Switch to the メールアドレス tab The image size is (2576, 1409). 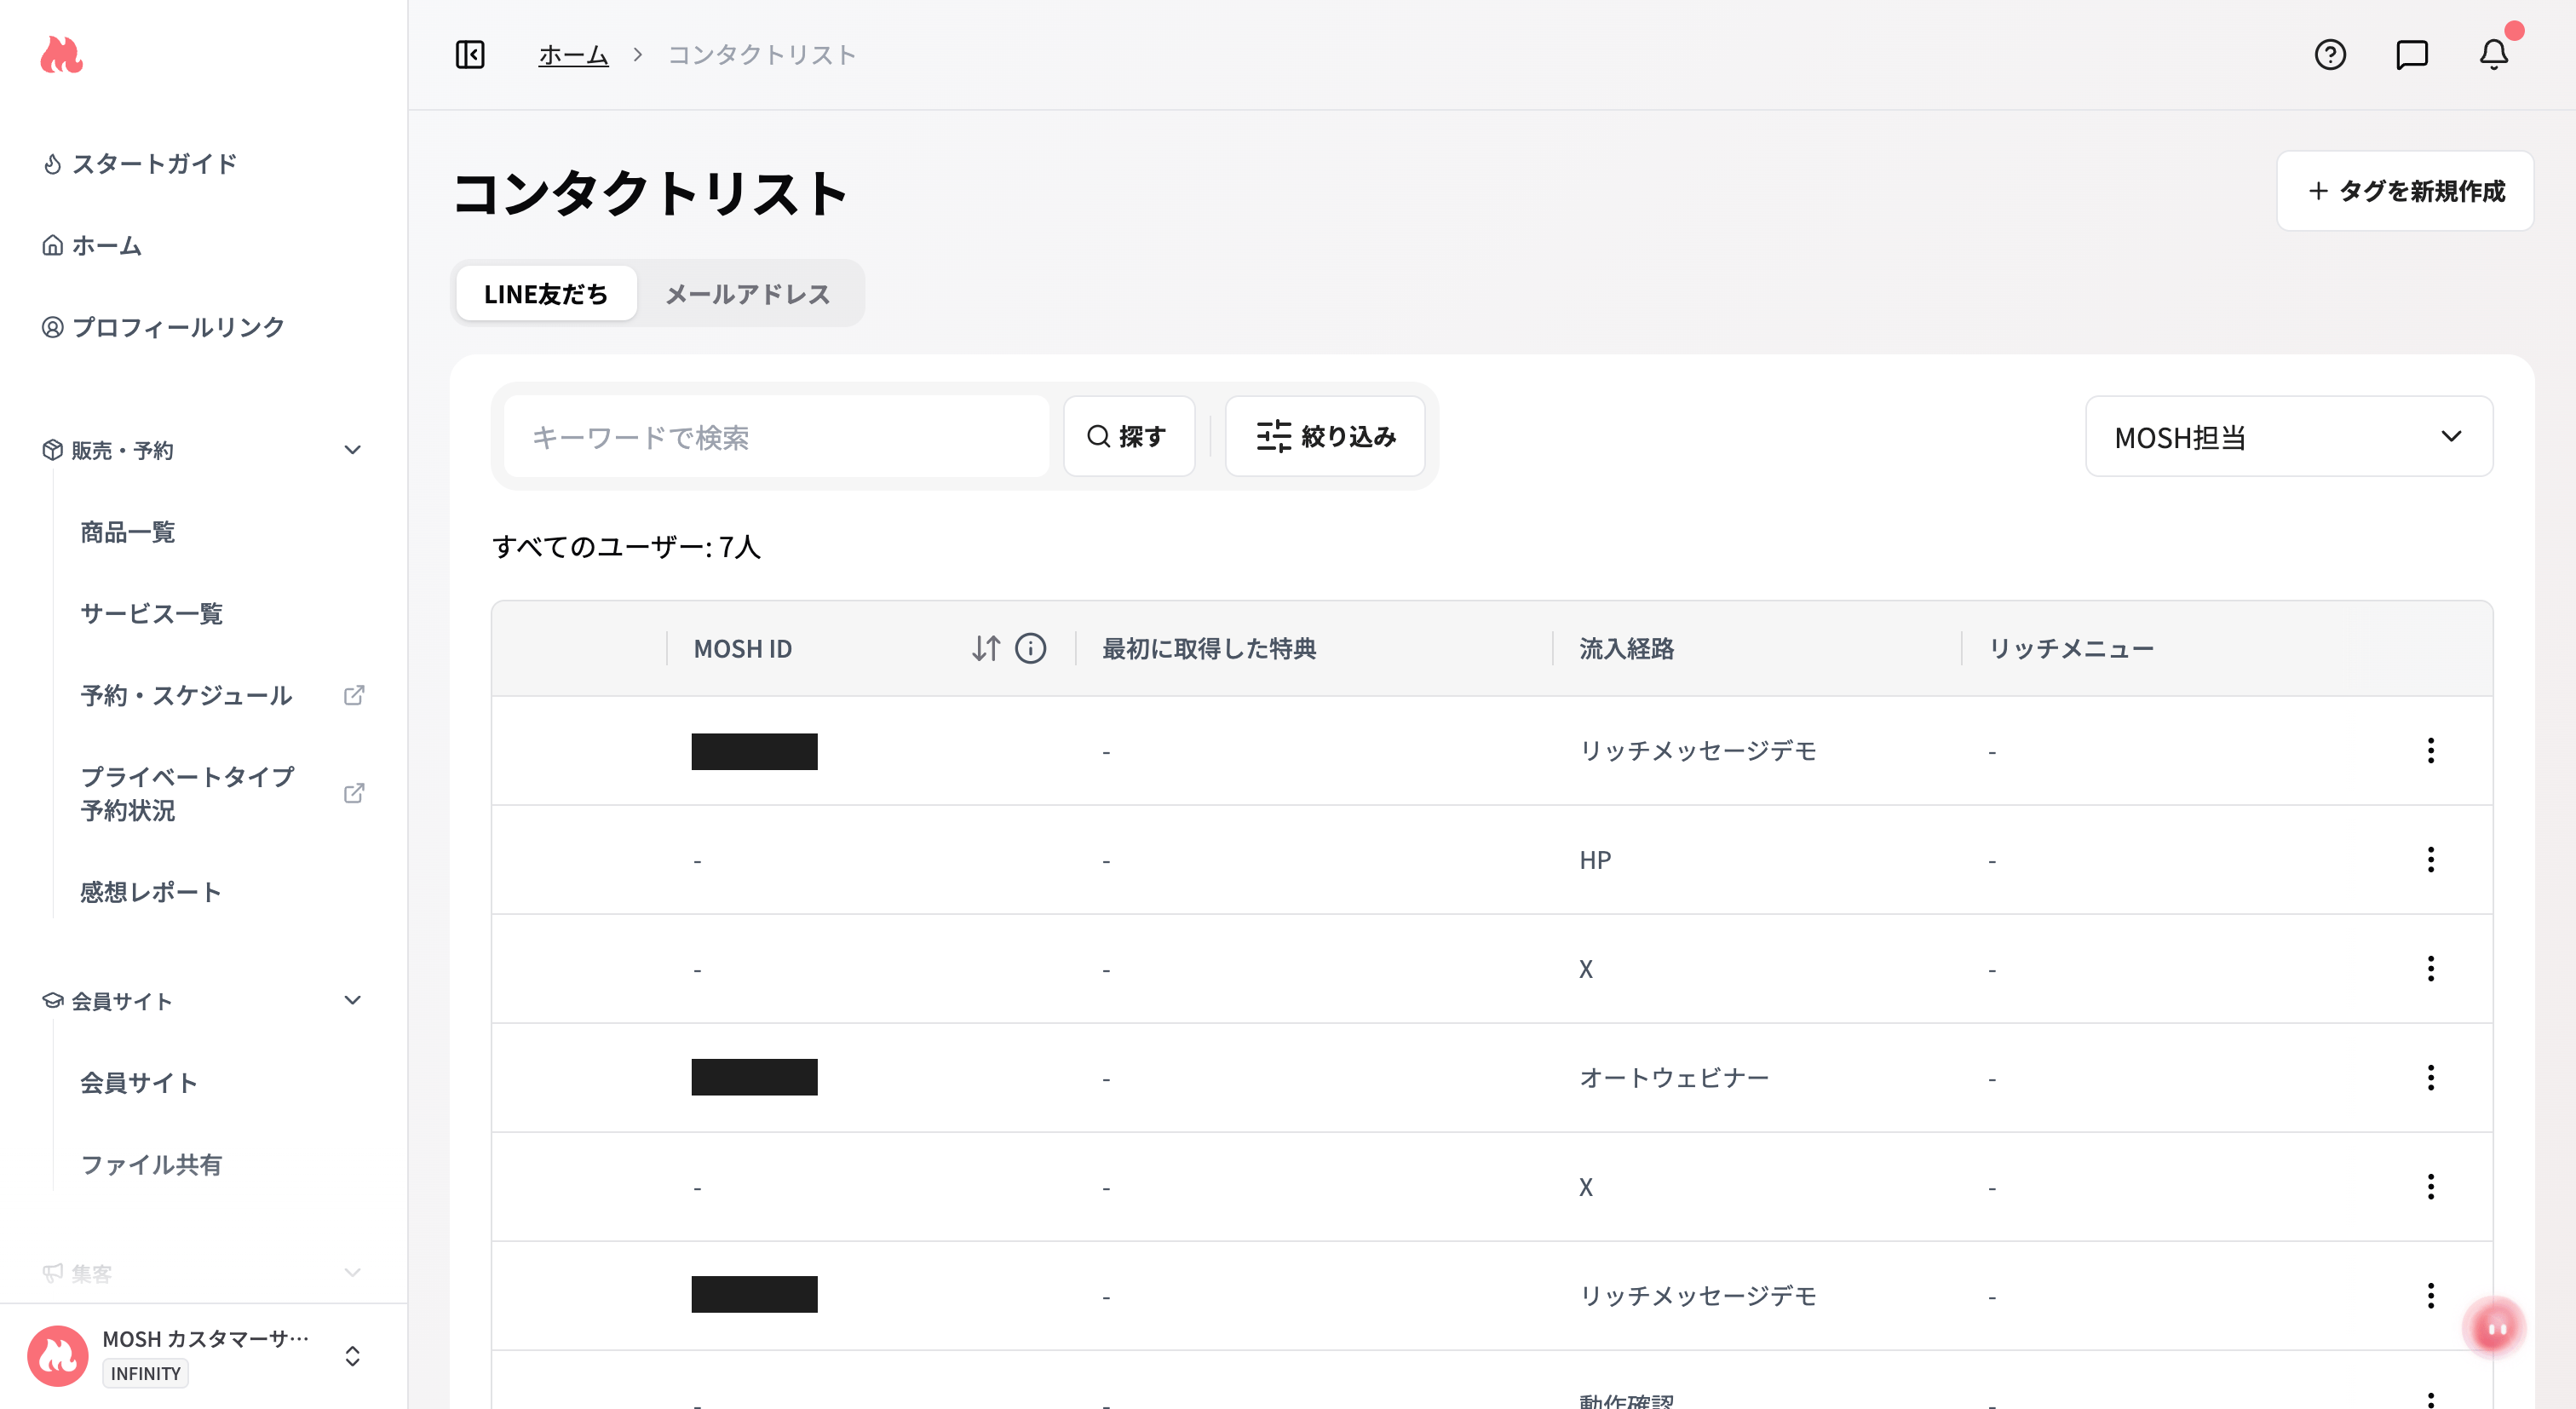click(748, 294)
